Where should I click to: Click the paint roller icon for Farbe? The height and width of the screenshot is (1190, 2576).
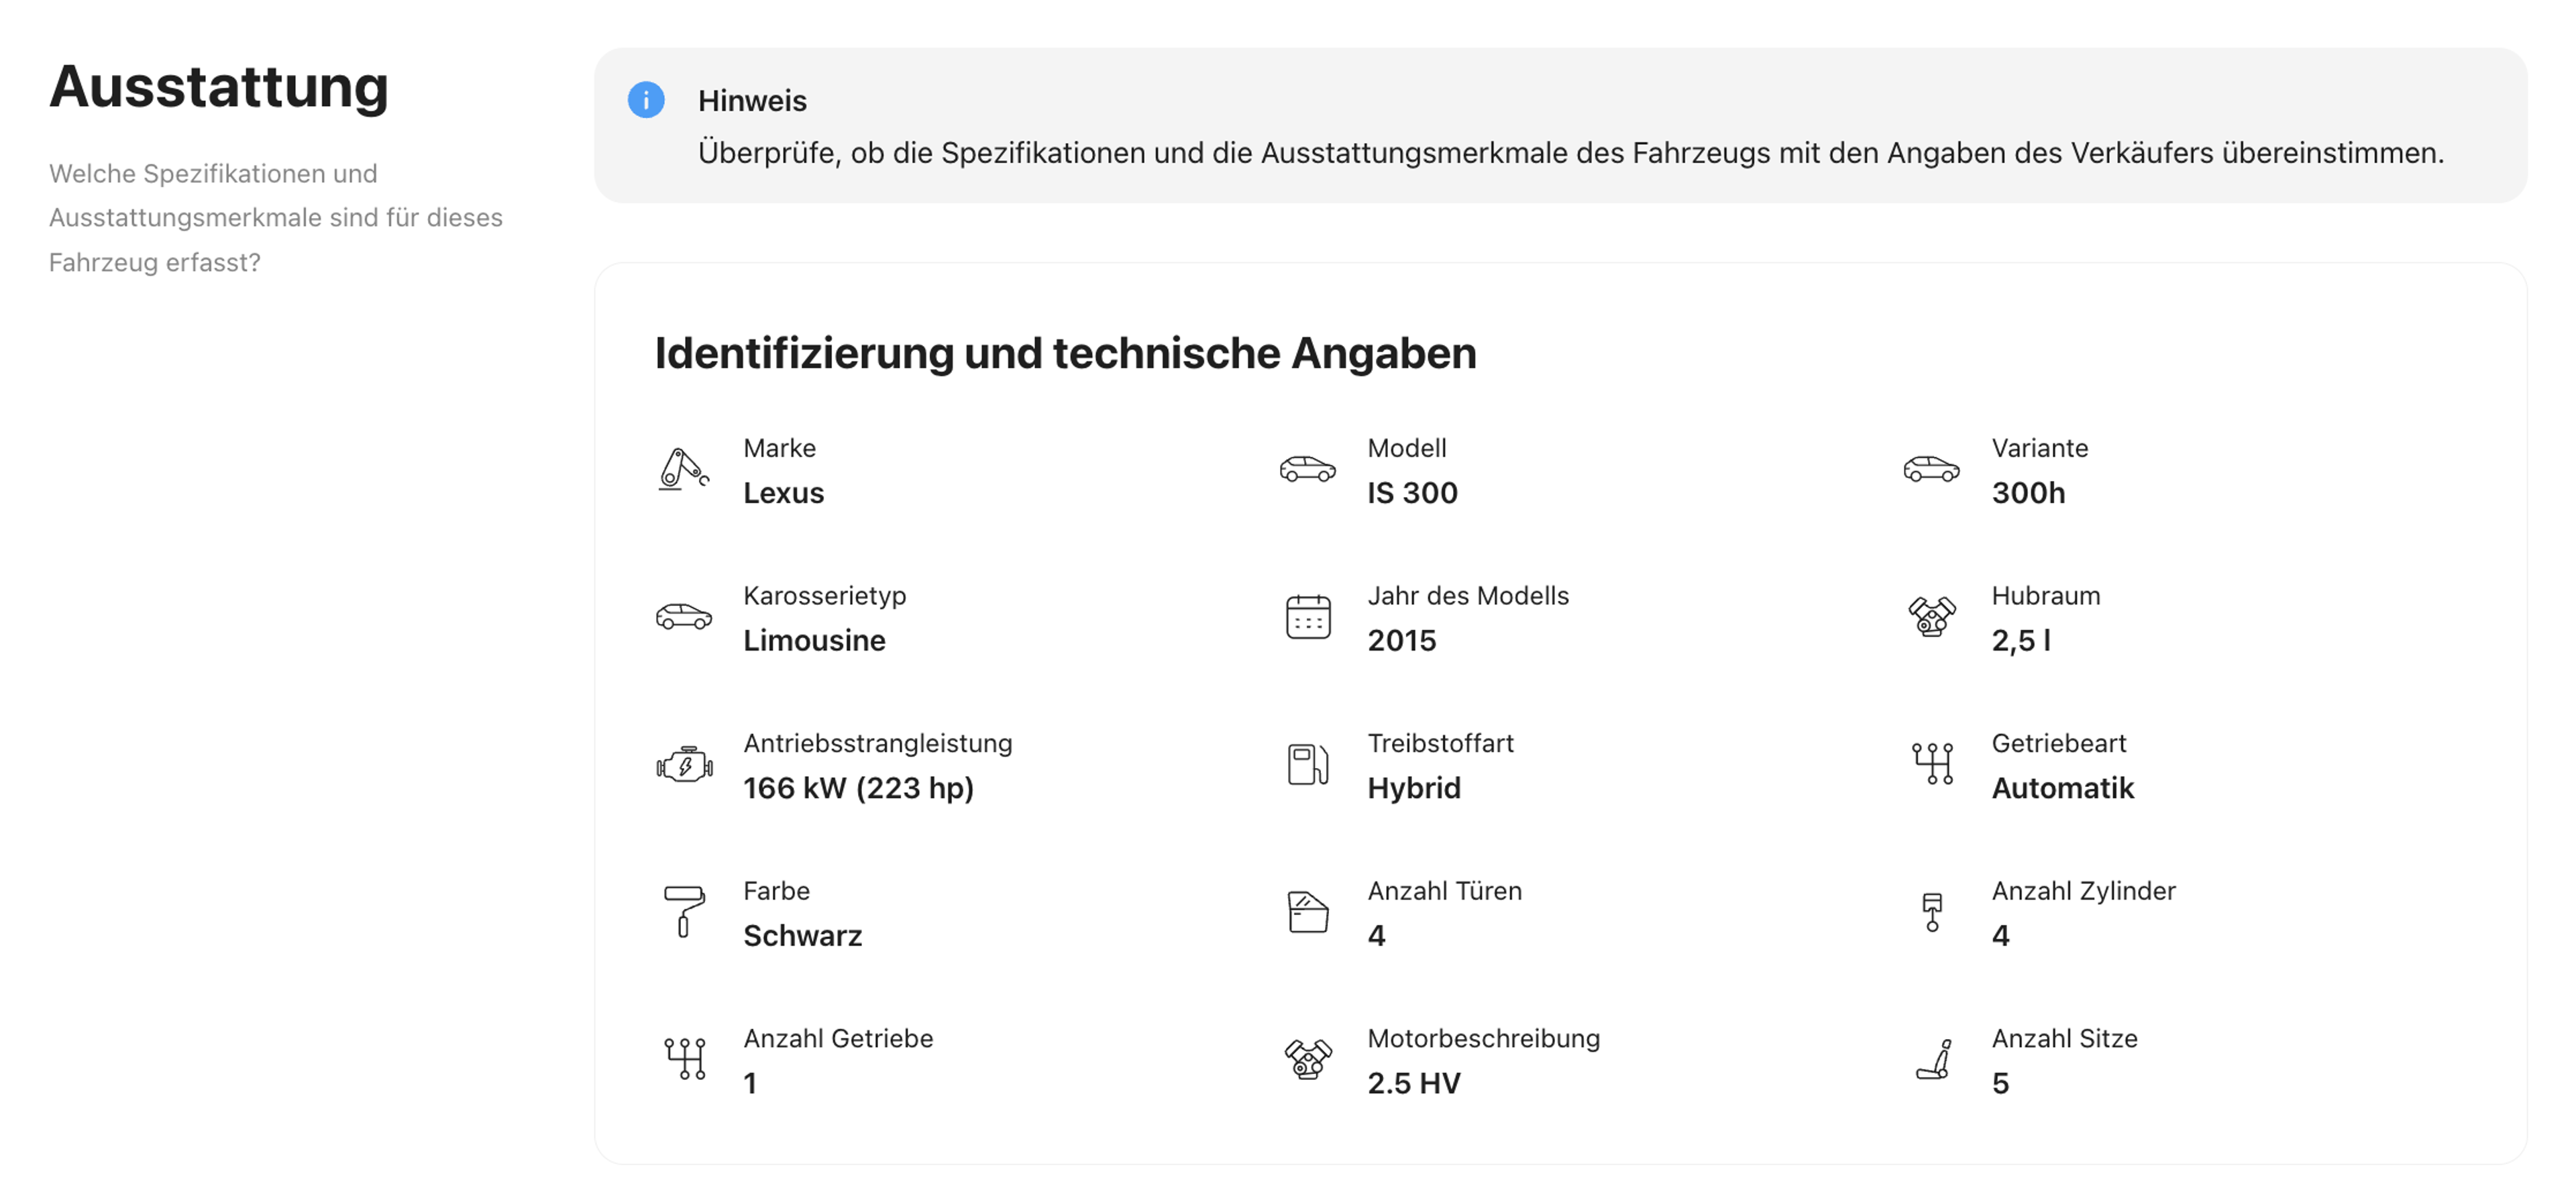click(x=684, y=911)
